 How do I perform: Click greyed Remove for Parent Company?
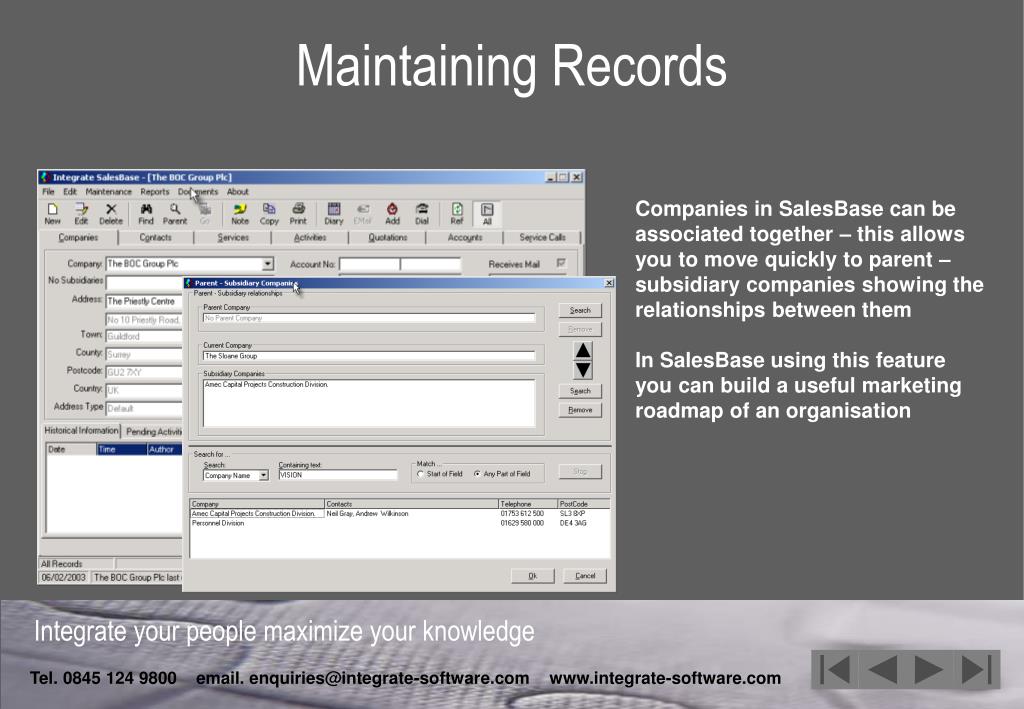580,330
